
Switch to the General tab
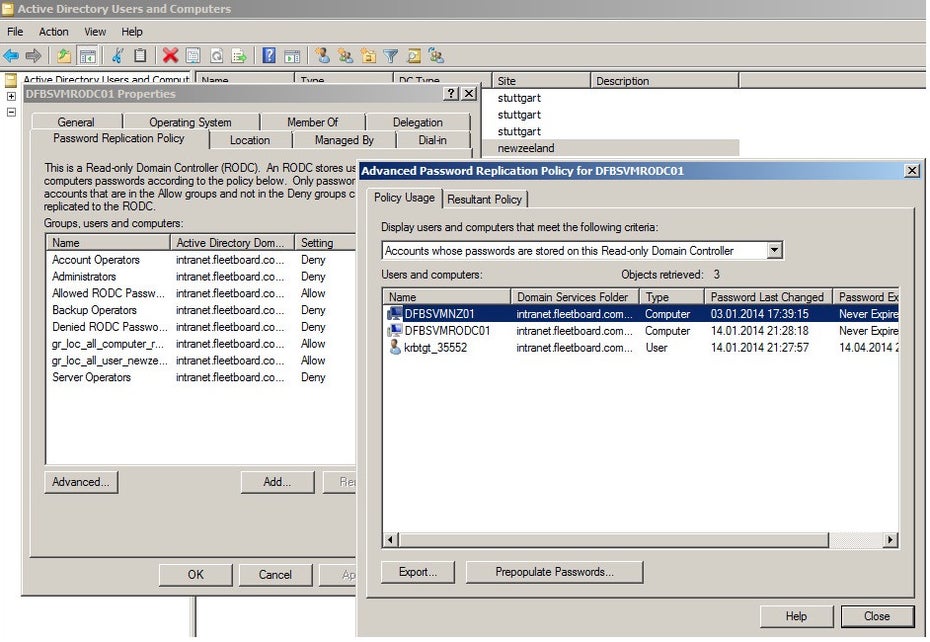click(76, 122)
